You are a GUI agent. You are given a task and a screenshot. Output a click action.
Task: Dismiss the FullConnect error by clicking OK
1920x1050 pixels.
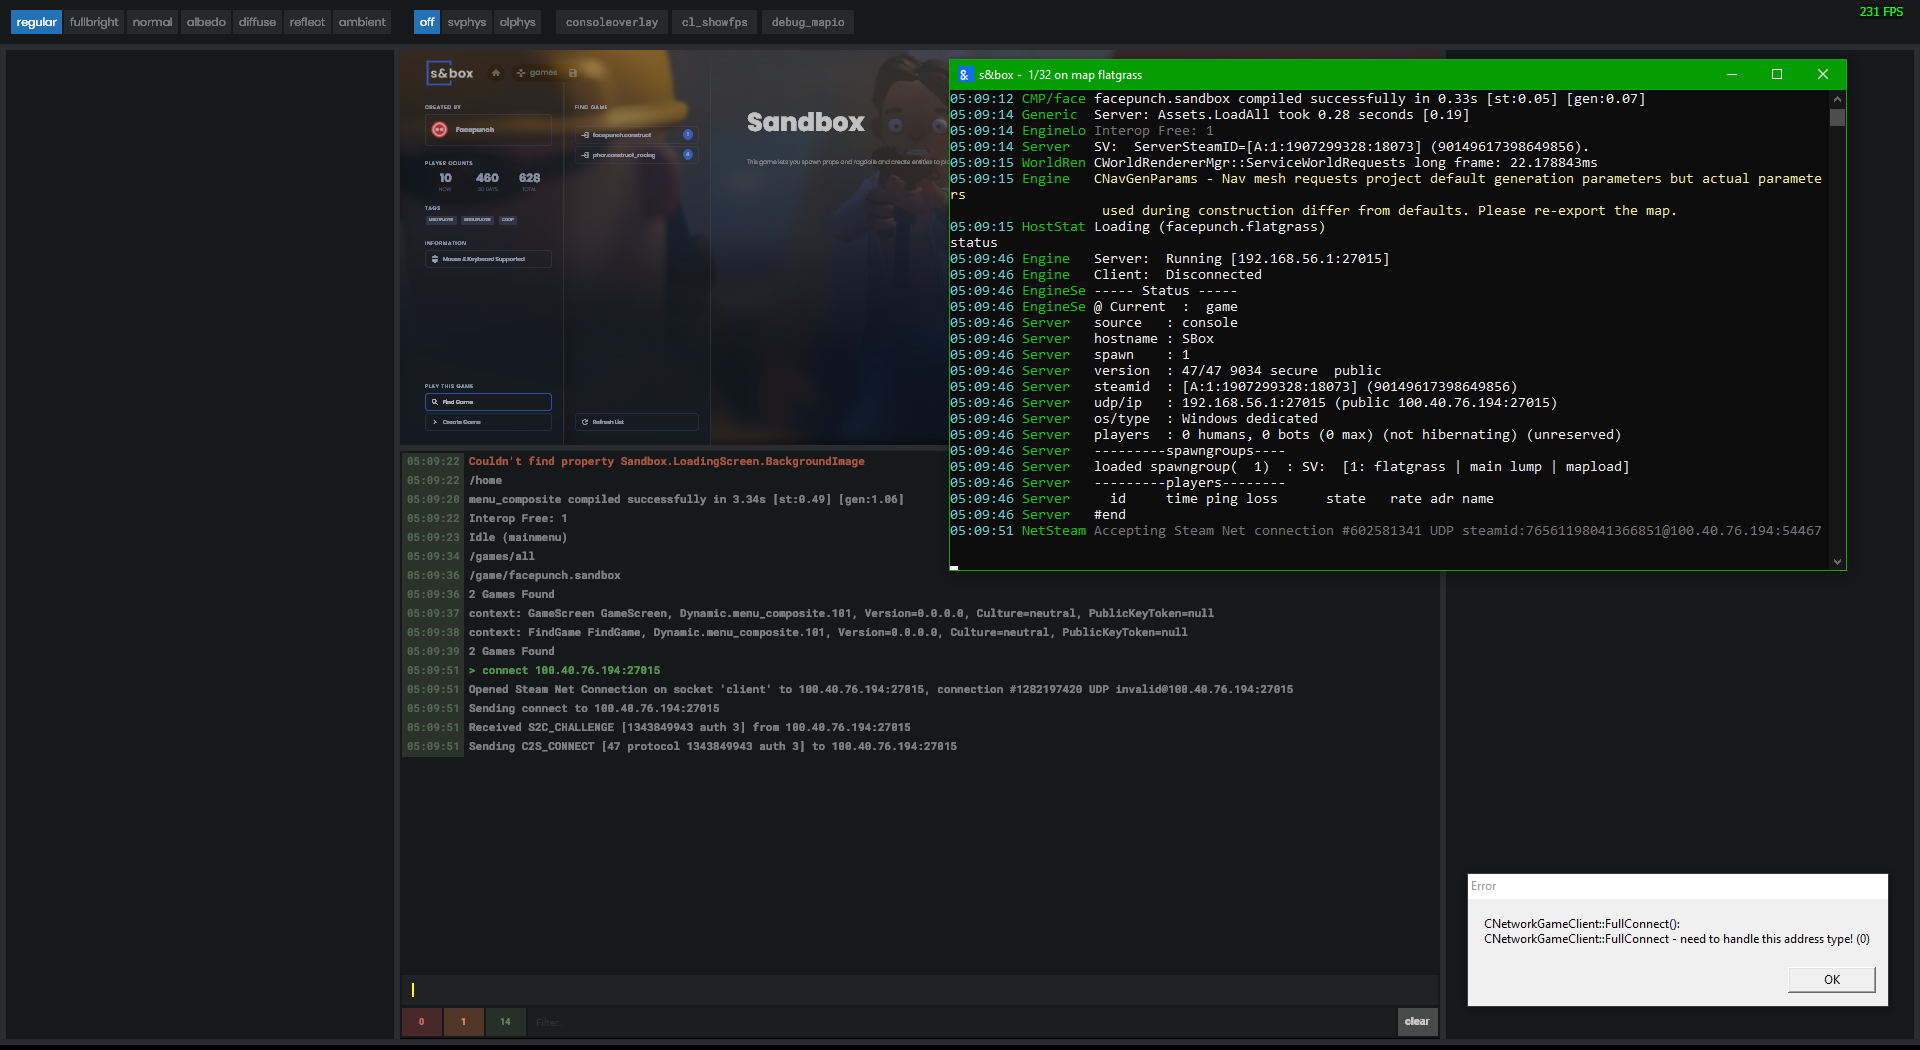click(1830, 979)
